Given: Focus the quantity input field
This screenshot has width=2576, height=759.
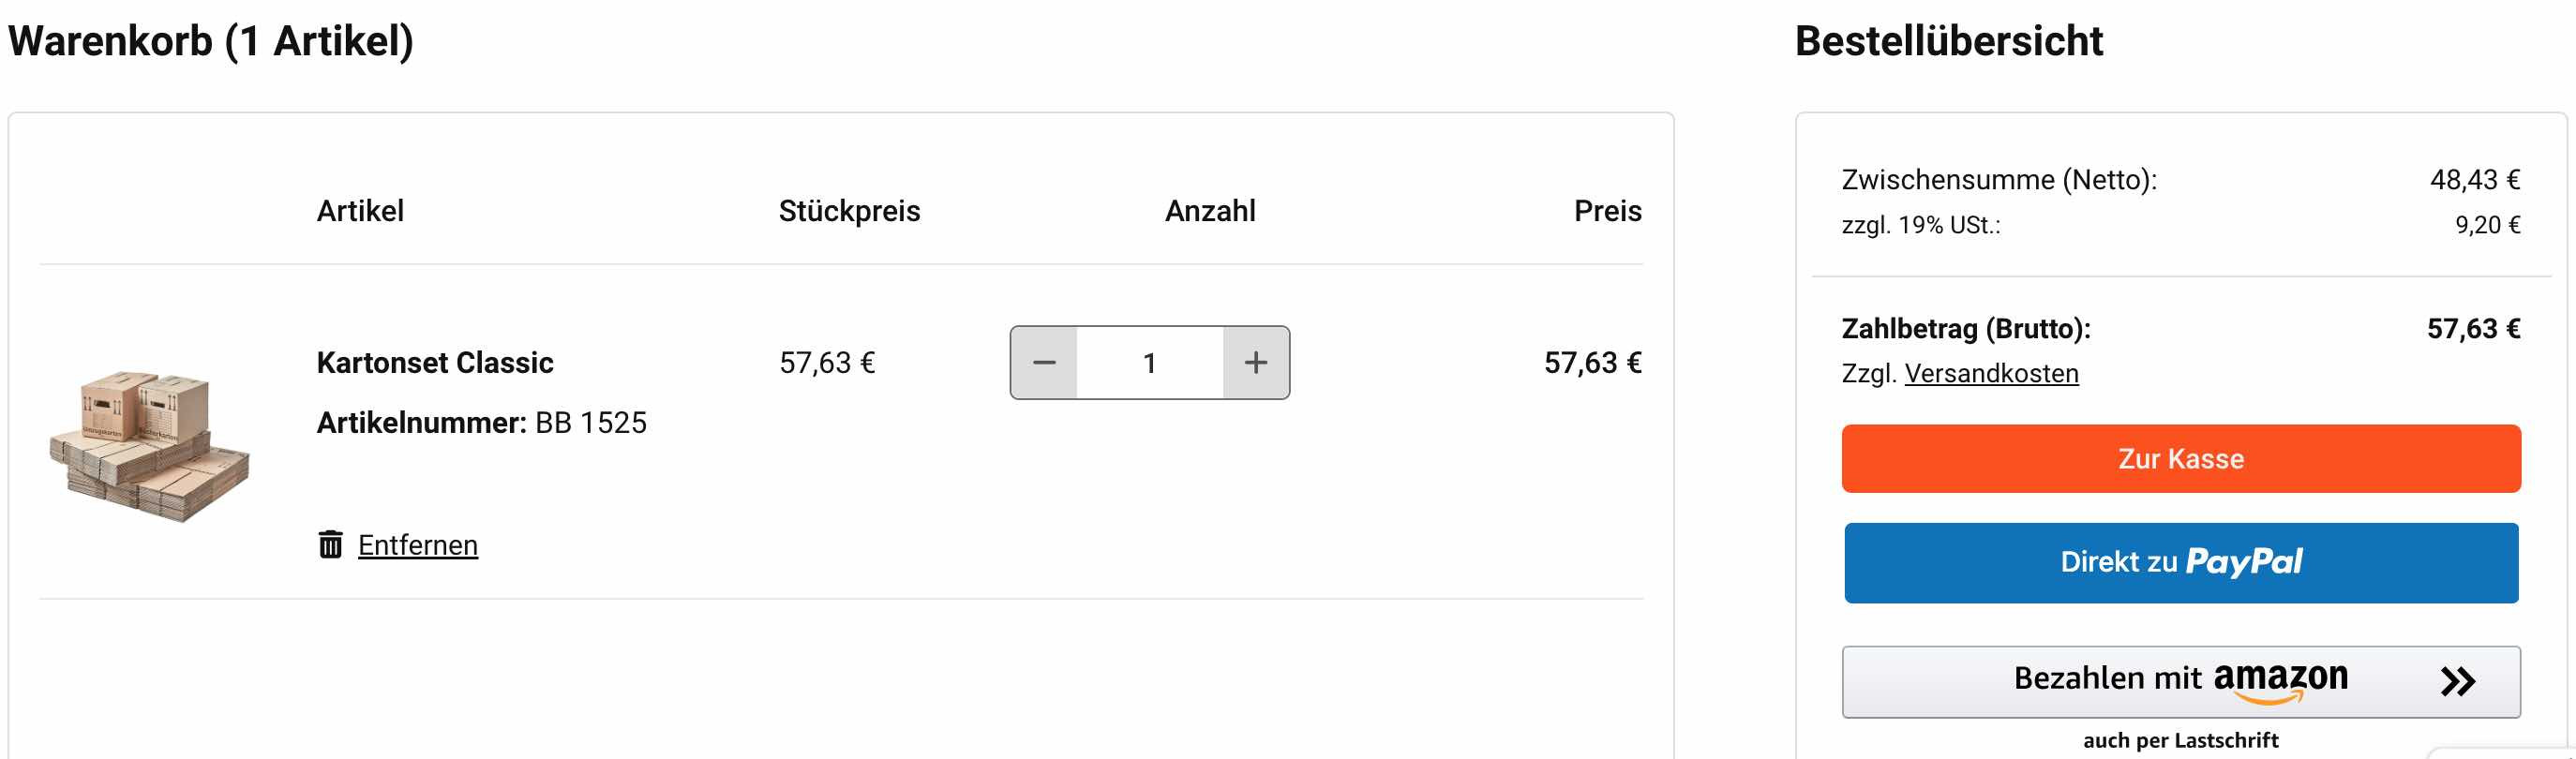Looking at the screenshot, I should 1150,362.
